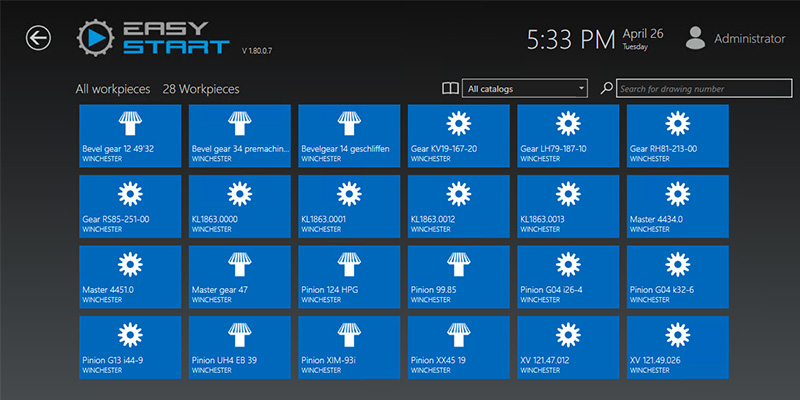Click the Easy Start gear logo
The width and height of the screenshot is (800, 400).
95,38
